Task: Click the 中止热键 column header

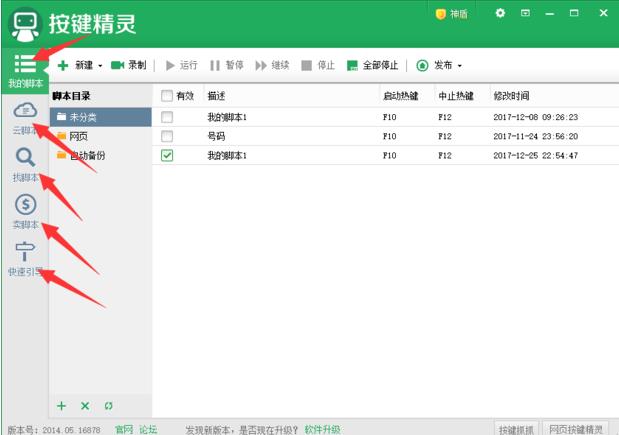Action: pyautogui.click(x=456, y=96)
